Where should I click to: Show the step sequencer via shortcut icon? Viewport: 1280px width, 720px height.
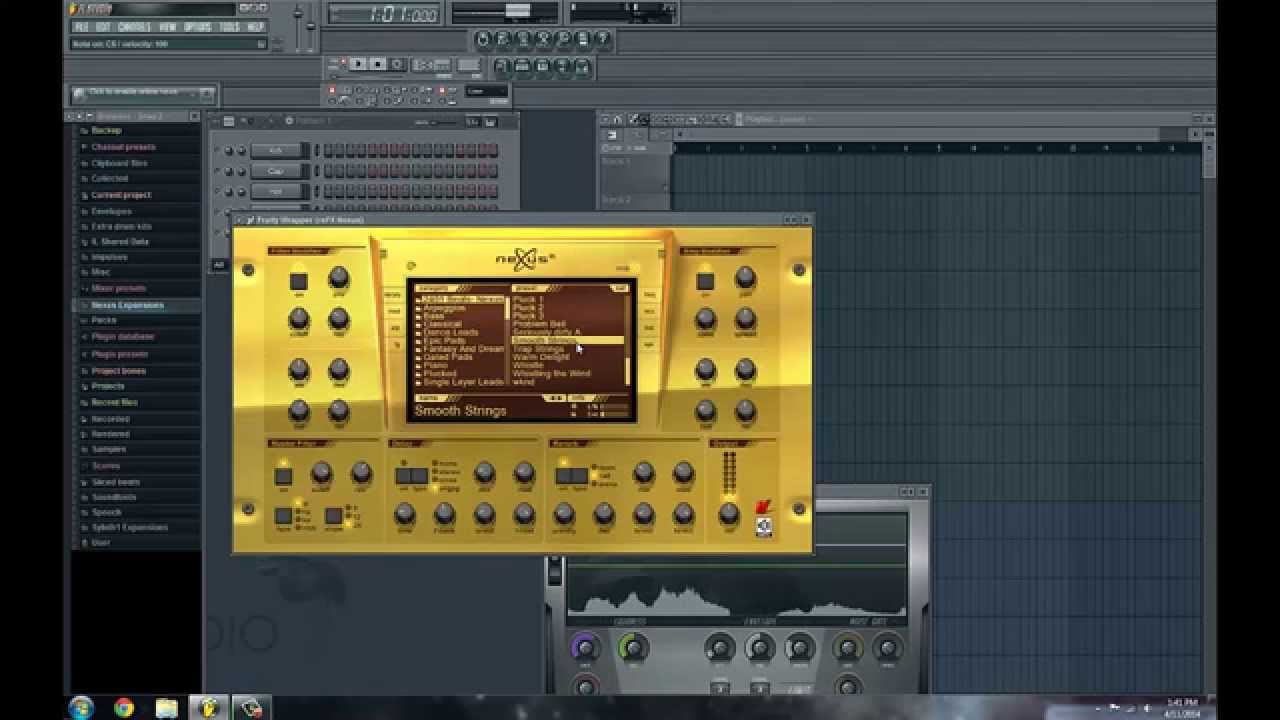coord(522,67)
